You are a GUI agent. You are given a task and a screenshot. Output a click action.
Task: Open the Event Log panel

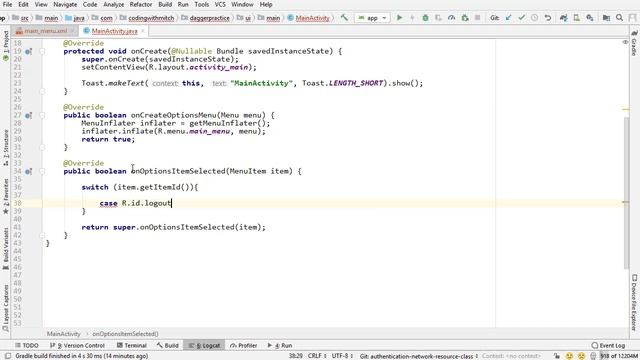click(x=609, y=345)
